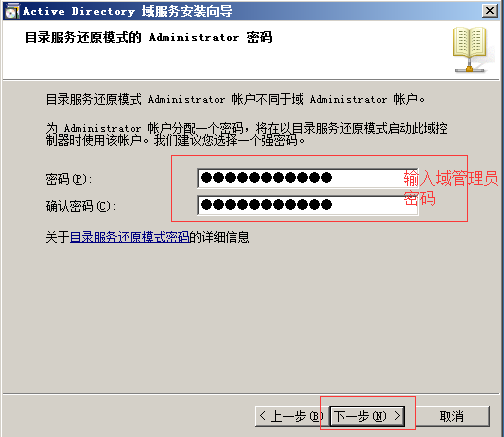This screenshot has width=504, height=437.
Task: Click the open book directory icon
Action: (x=470, y=50)
